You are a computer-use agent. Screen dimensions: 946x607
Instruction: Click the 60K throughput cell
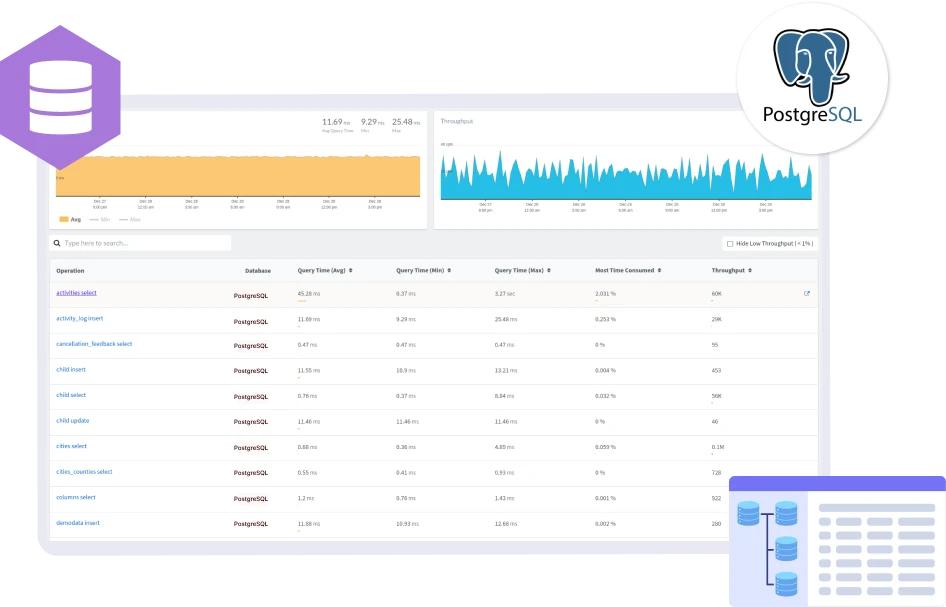click(x=716, y=294)
